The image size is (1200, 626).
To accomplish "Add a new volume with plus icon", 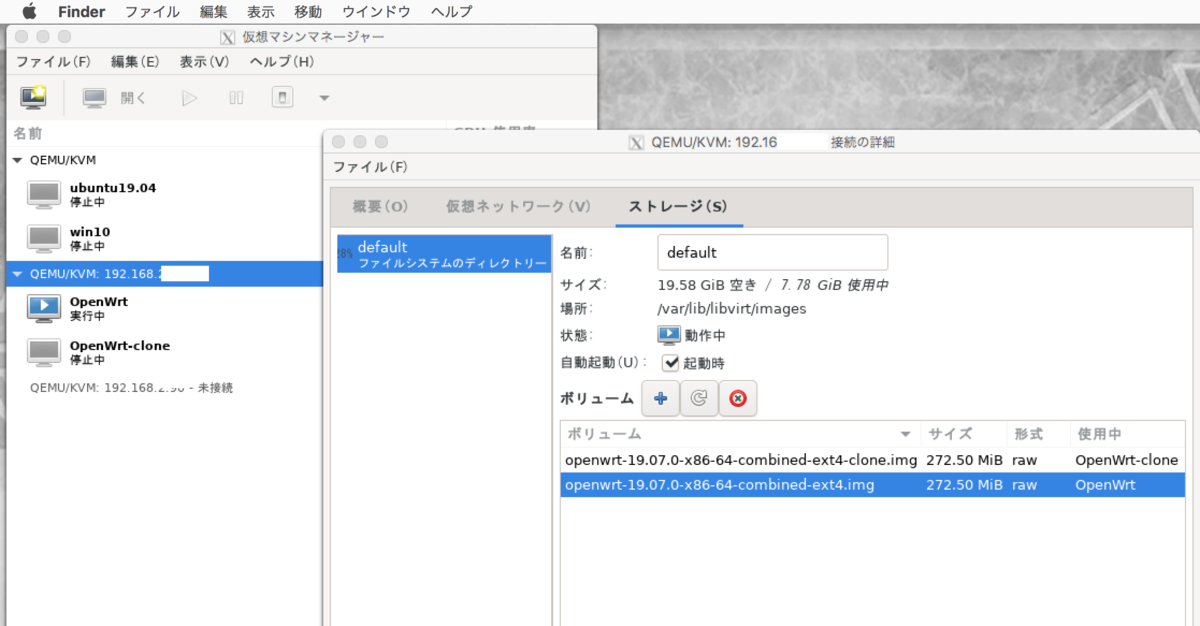I will pos(660,398).
